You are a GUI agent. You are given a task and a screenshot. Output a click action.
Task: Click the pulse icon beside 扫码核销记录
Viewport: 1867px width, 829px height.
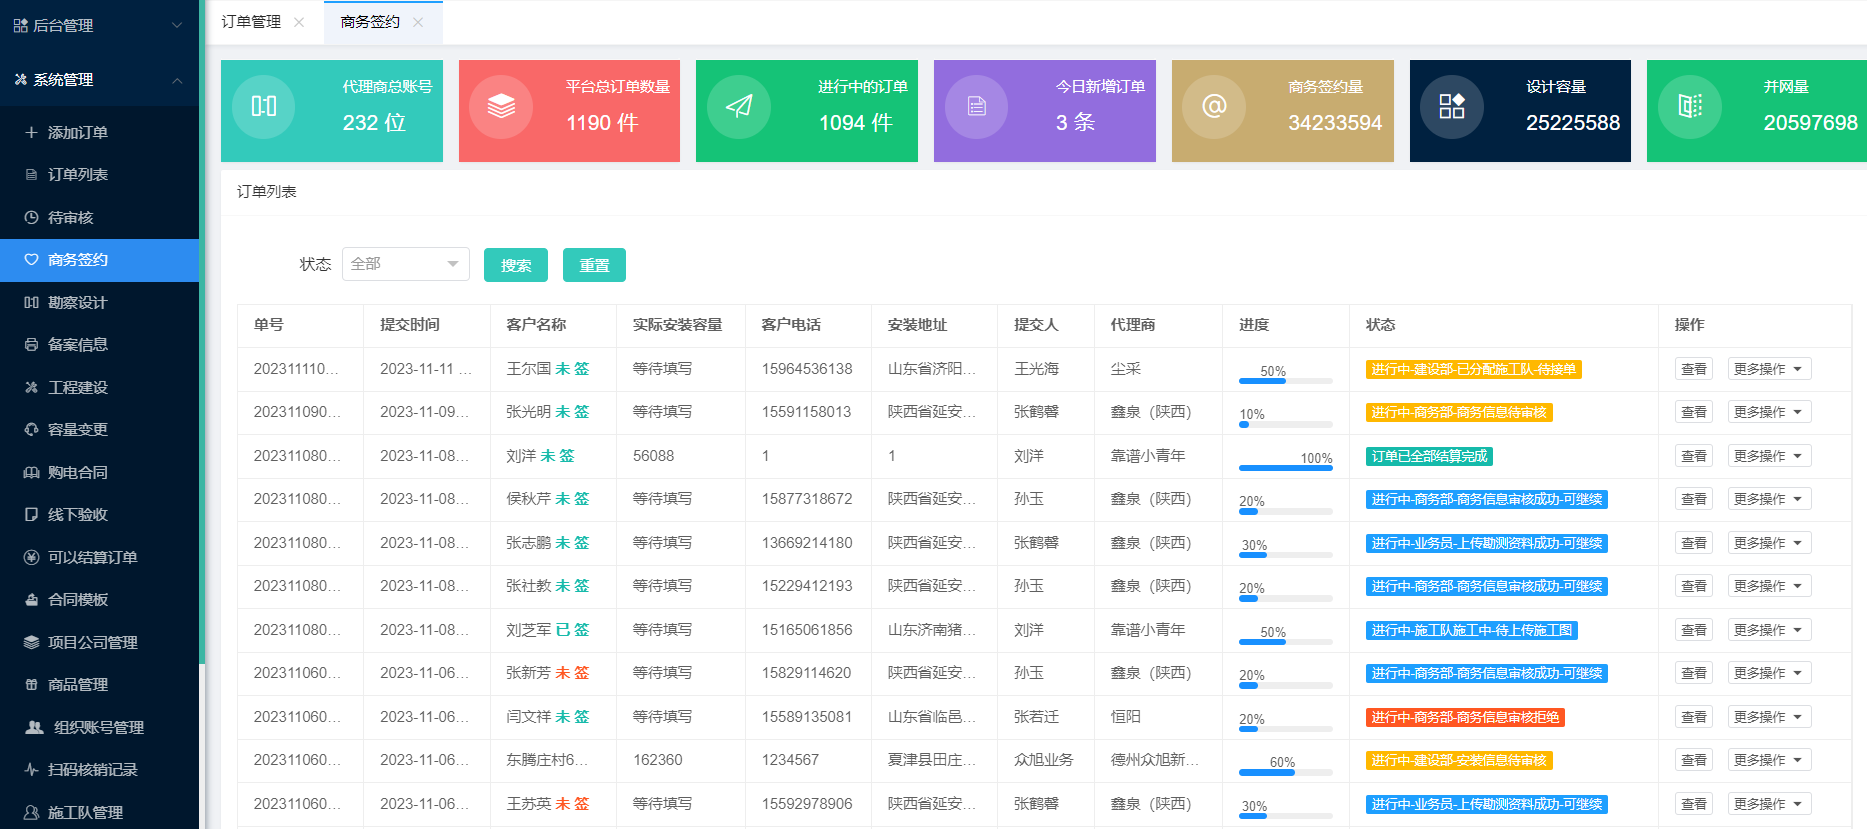click(31, 770)
